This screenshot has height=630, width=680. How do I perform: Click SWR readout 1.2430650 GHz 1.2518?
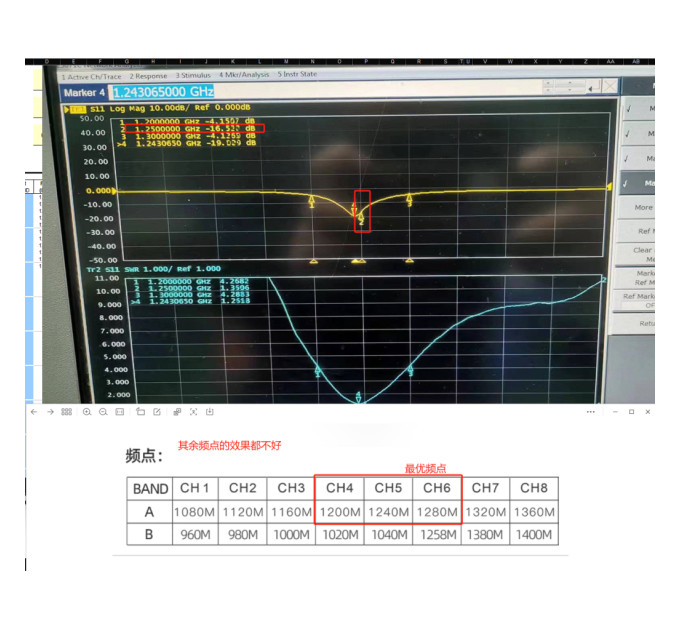click(191, 301)
